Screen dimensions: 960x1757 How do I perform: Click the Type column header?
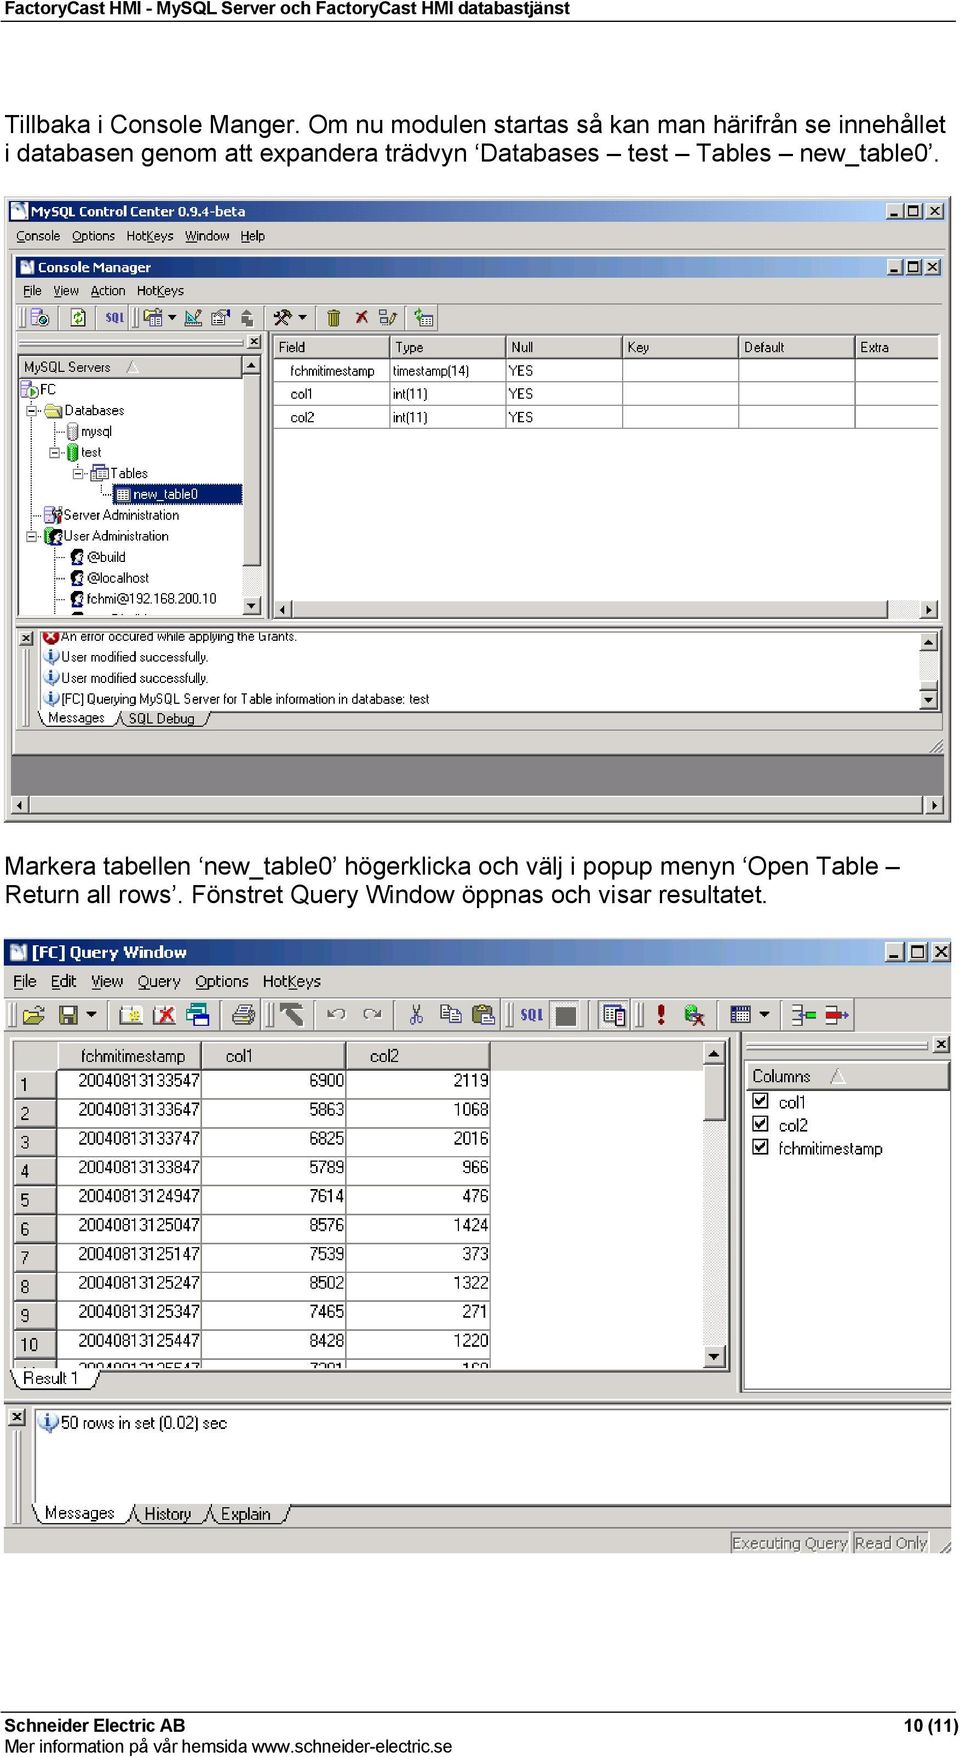448,347
